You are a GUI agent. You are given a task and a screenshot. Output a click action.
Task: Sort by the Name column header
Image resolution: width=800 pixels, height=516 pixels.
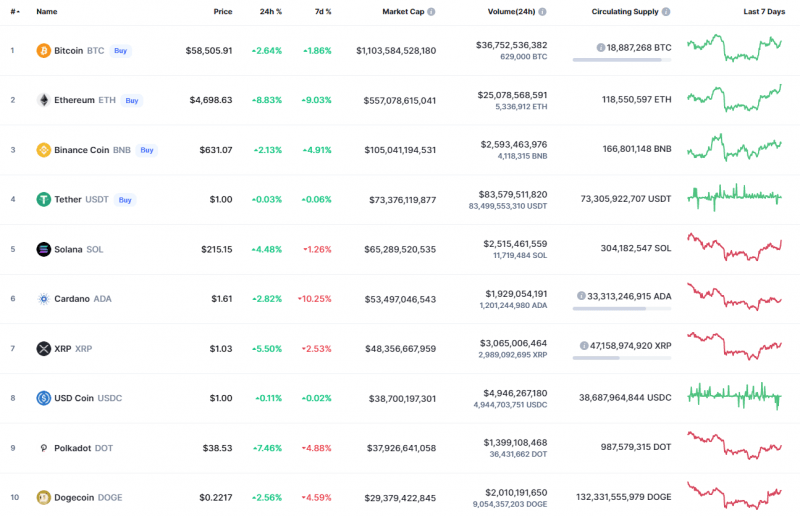(46, 12)
